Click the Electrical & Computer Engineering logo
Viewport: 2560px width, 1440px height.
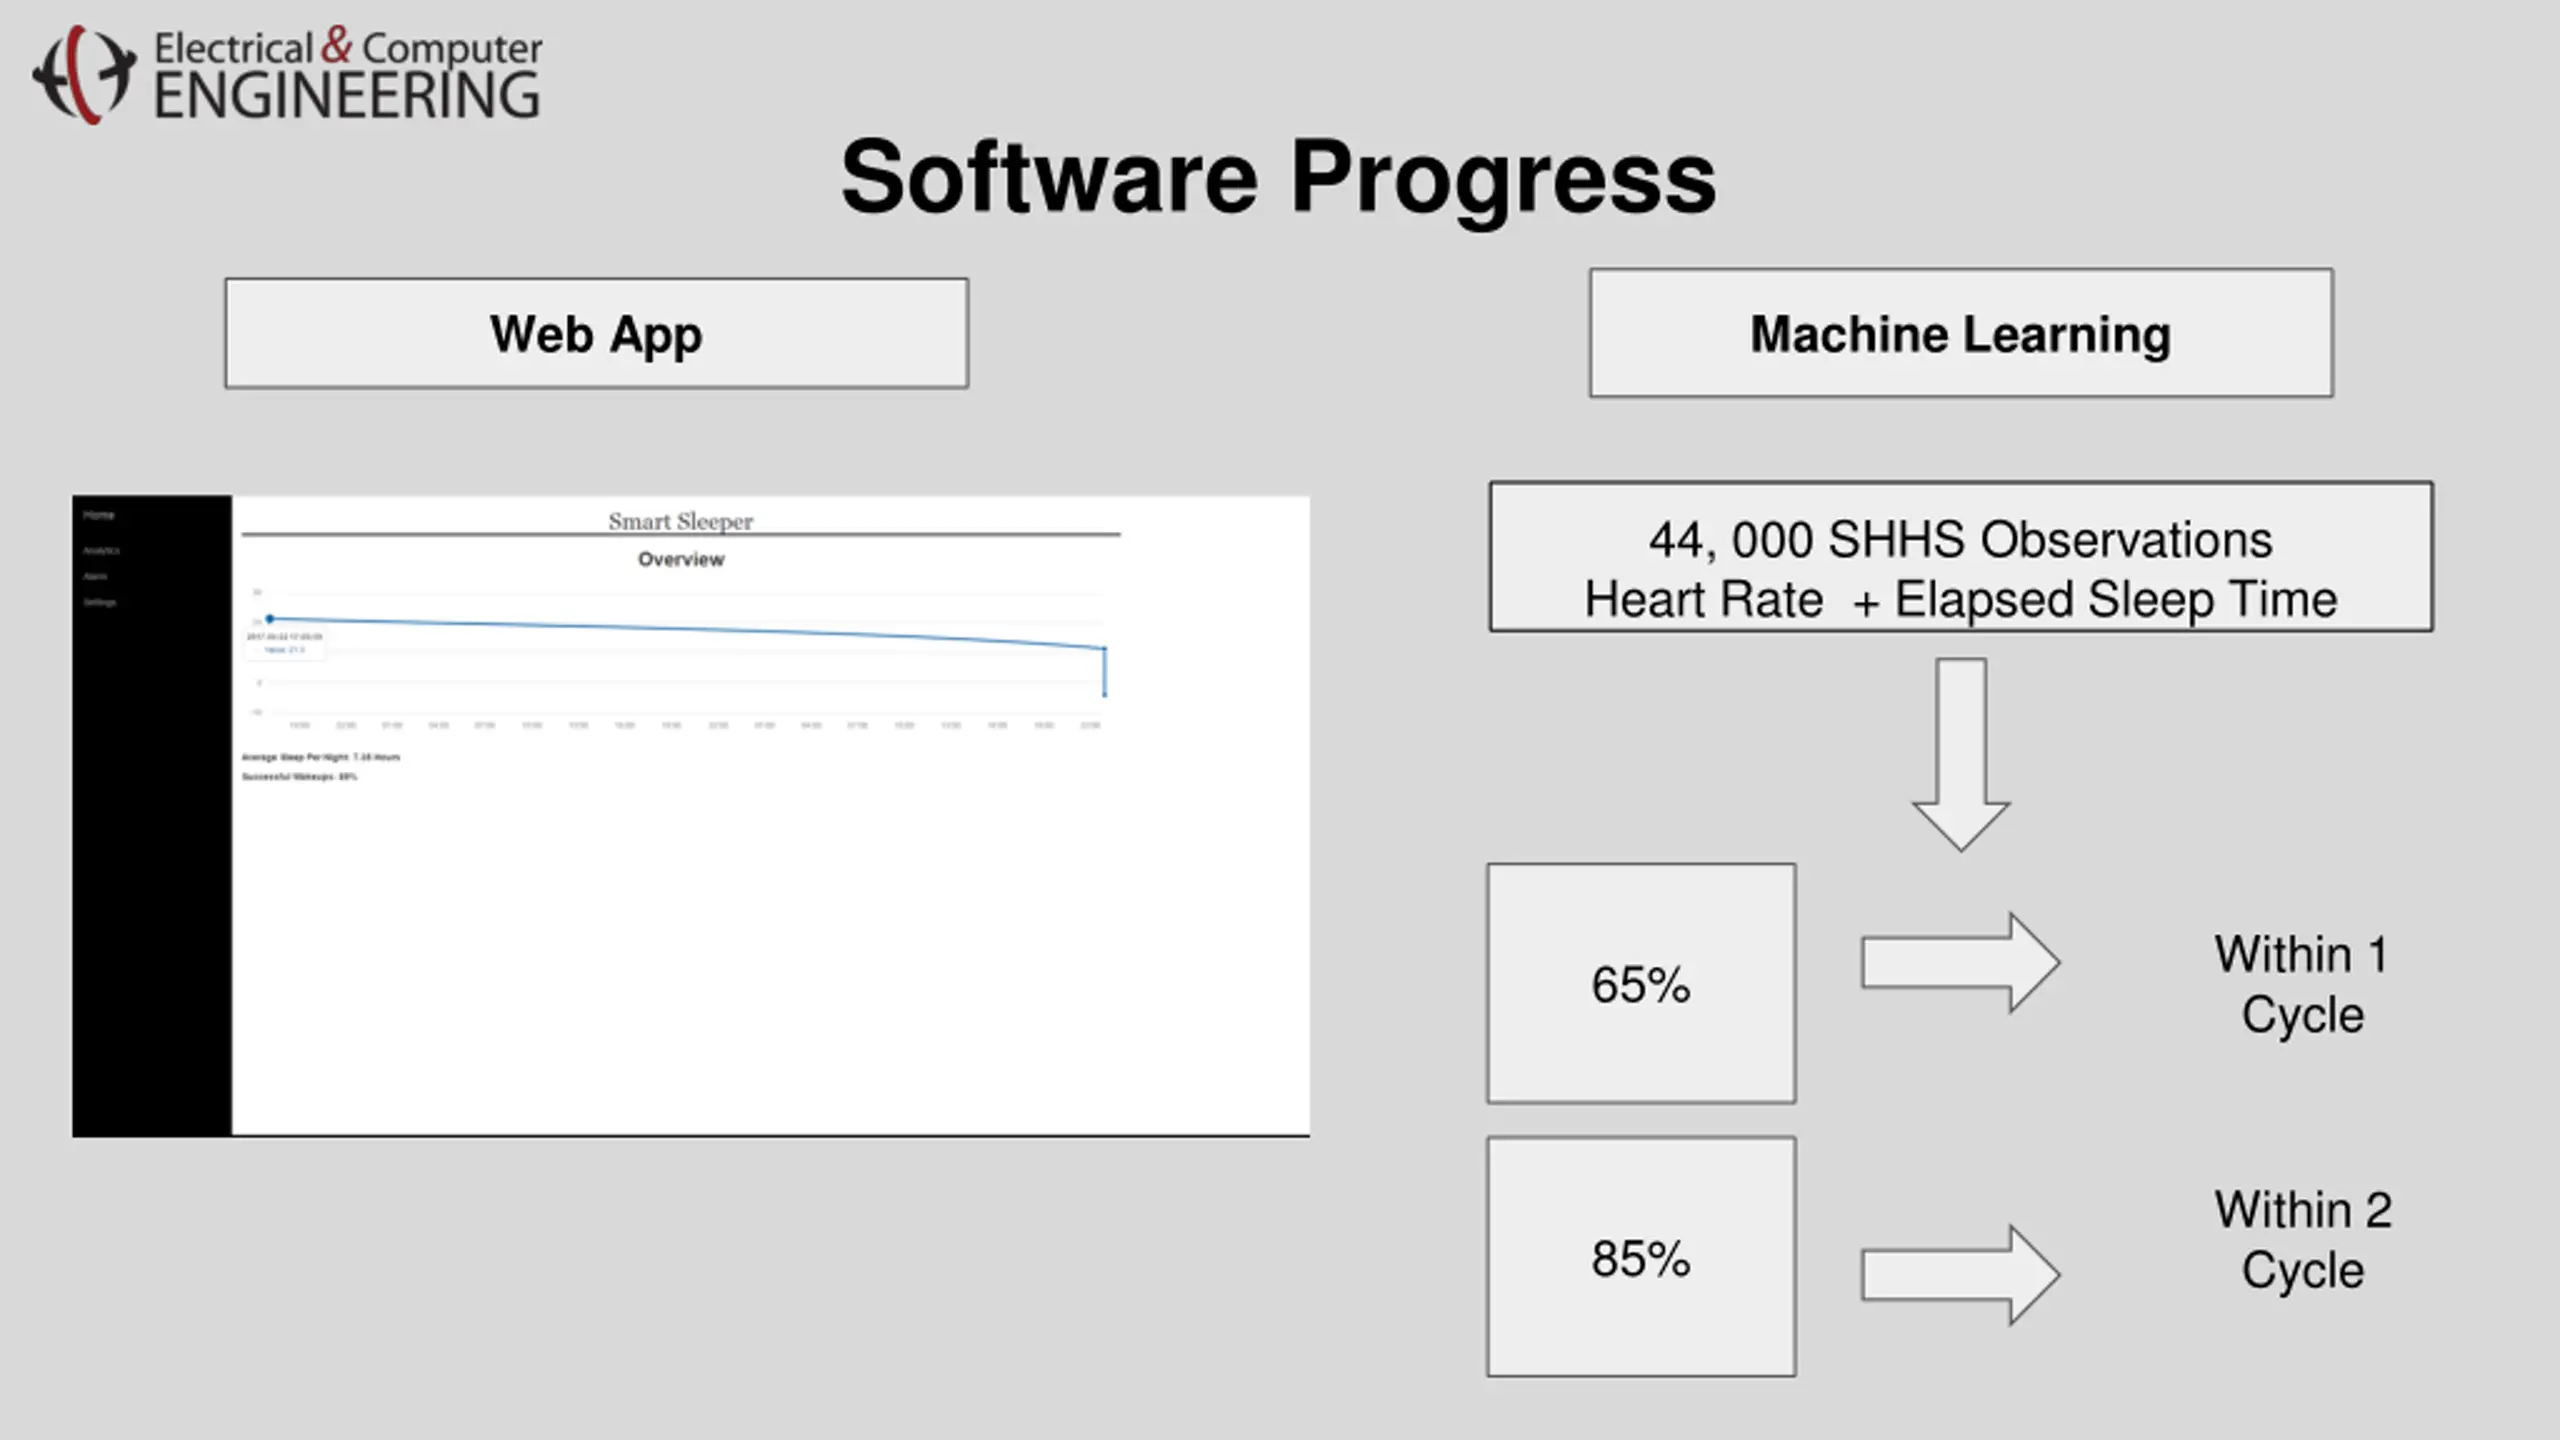pos(288,74)
